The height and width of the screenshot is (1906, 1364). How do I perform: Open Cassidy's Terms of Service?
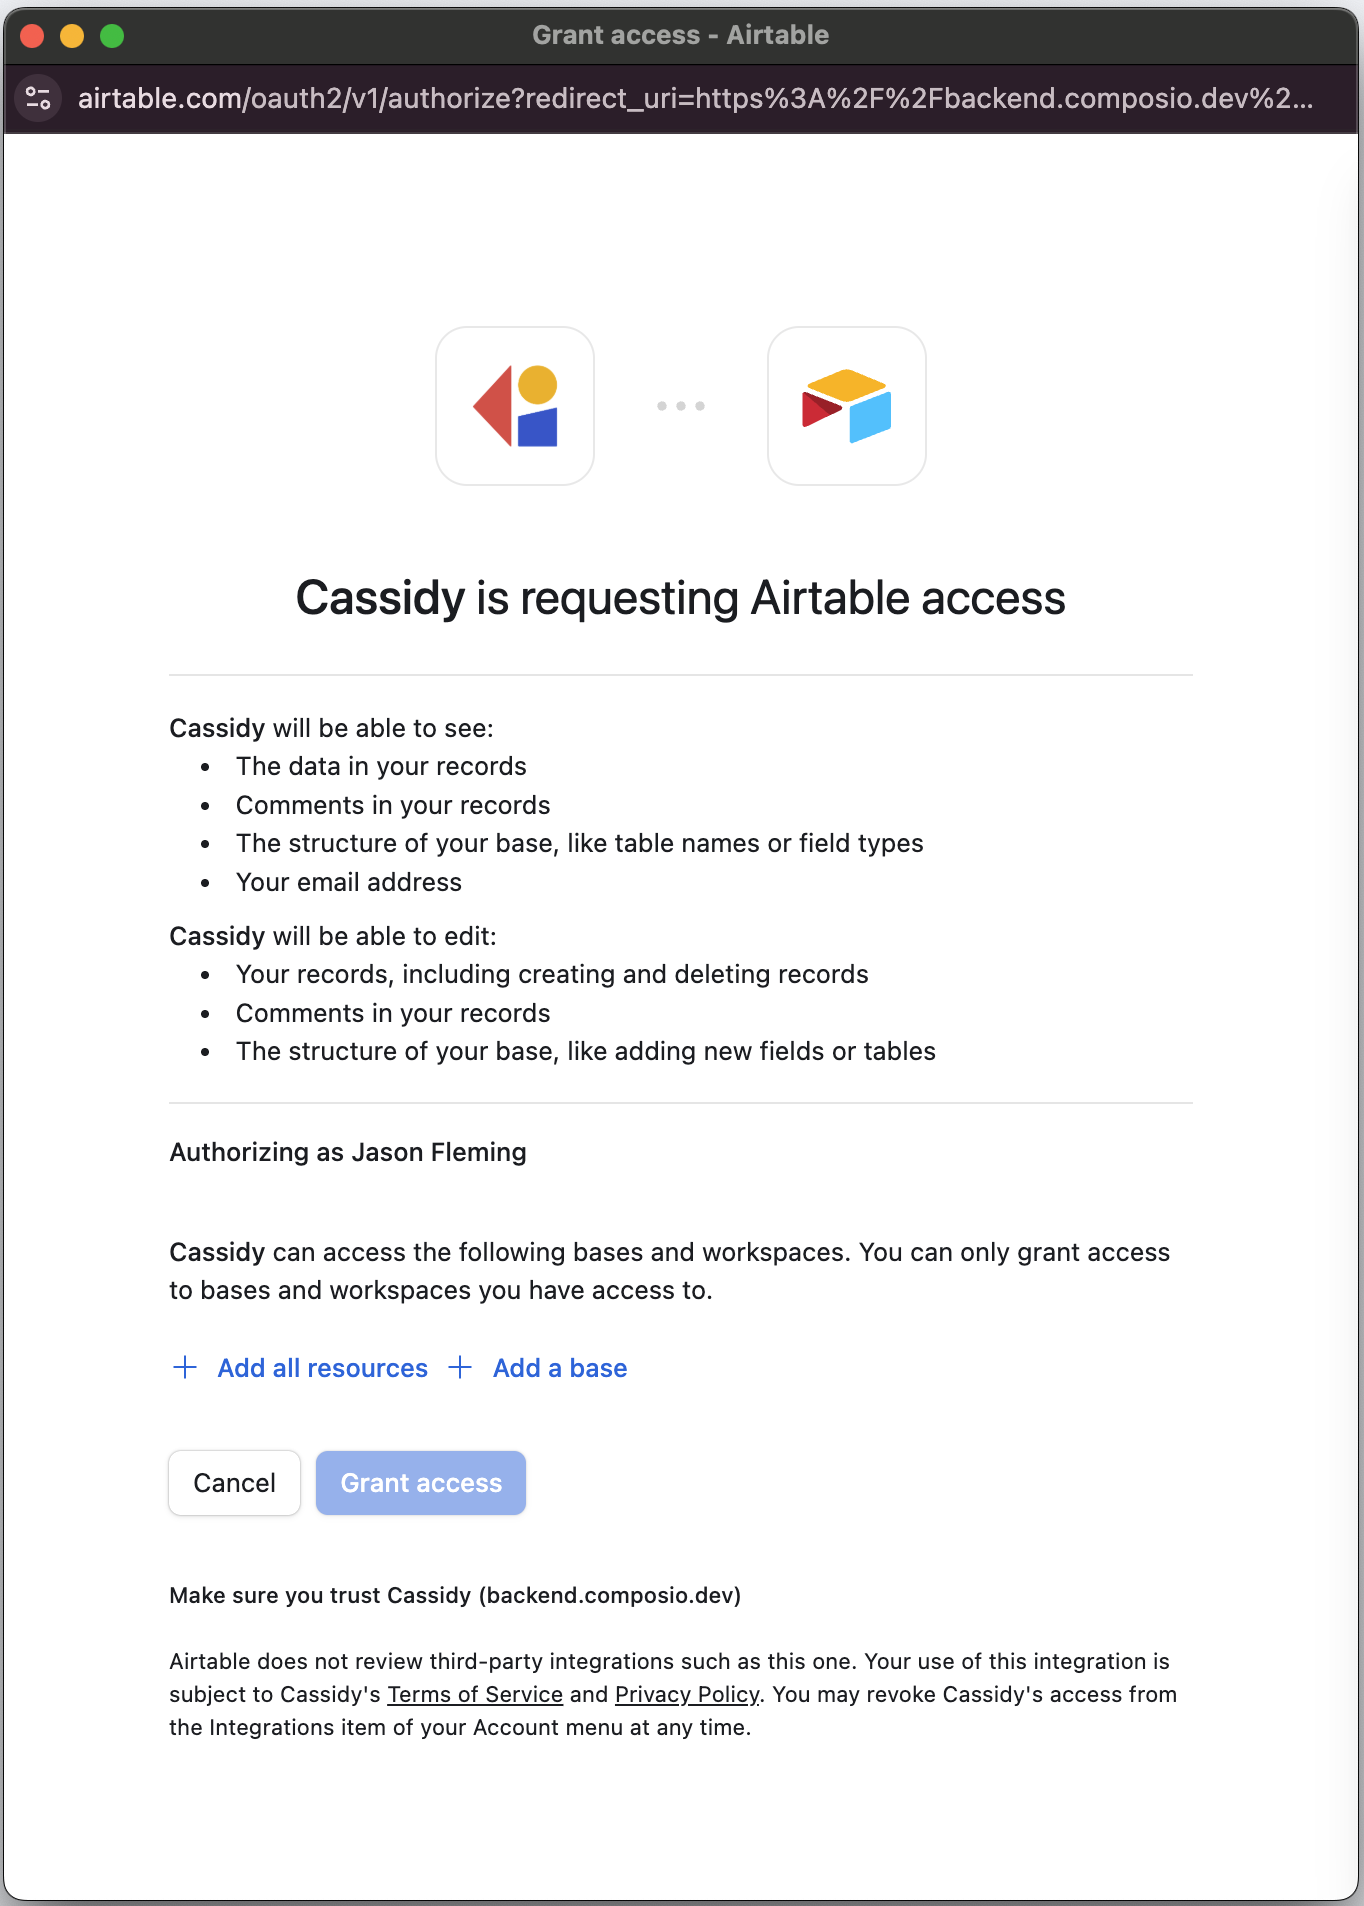point(474,1694)
